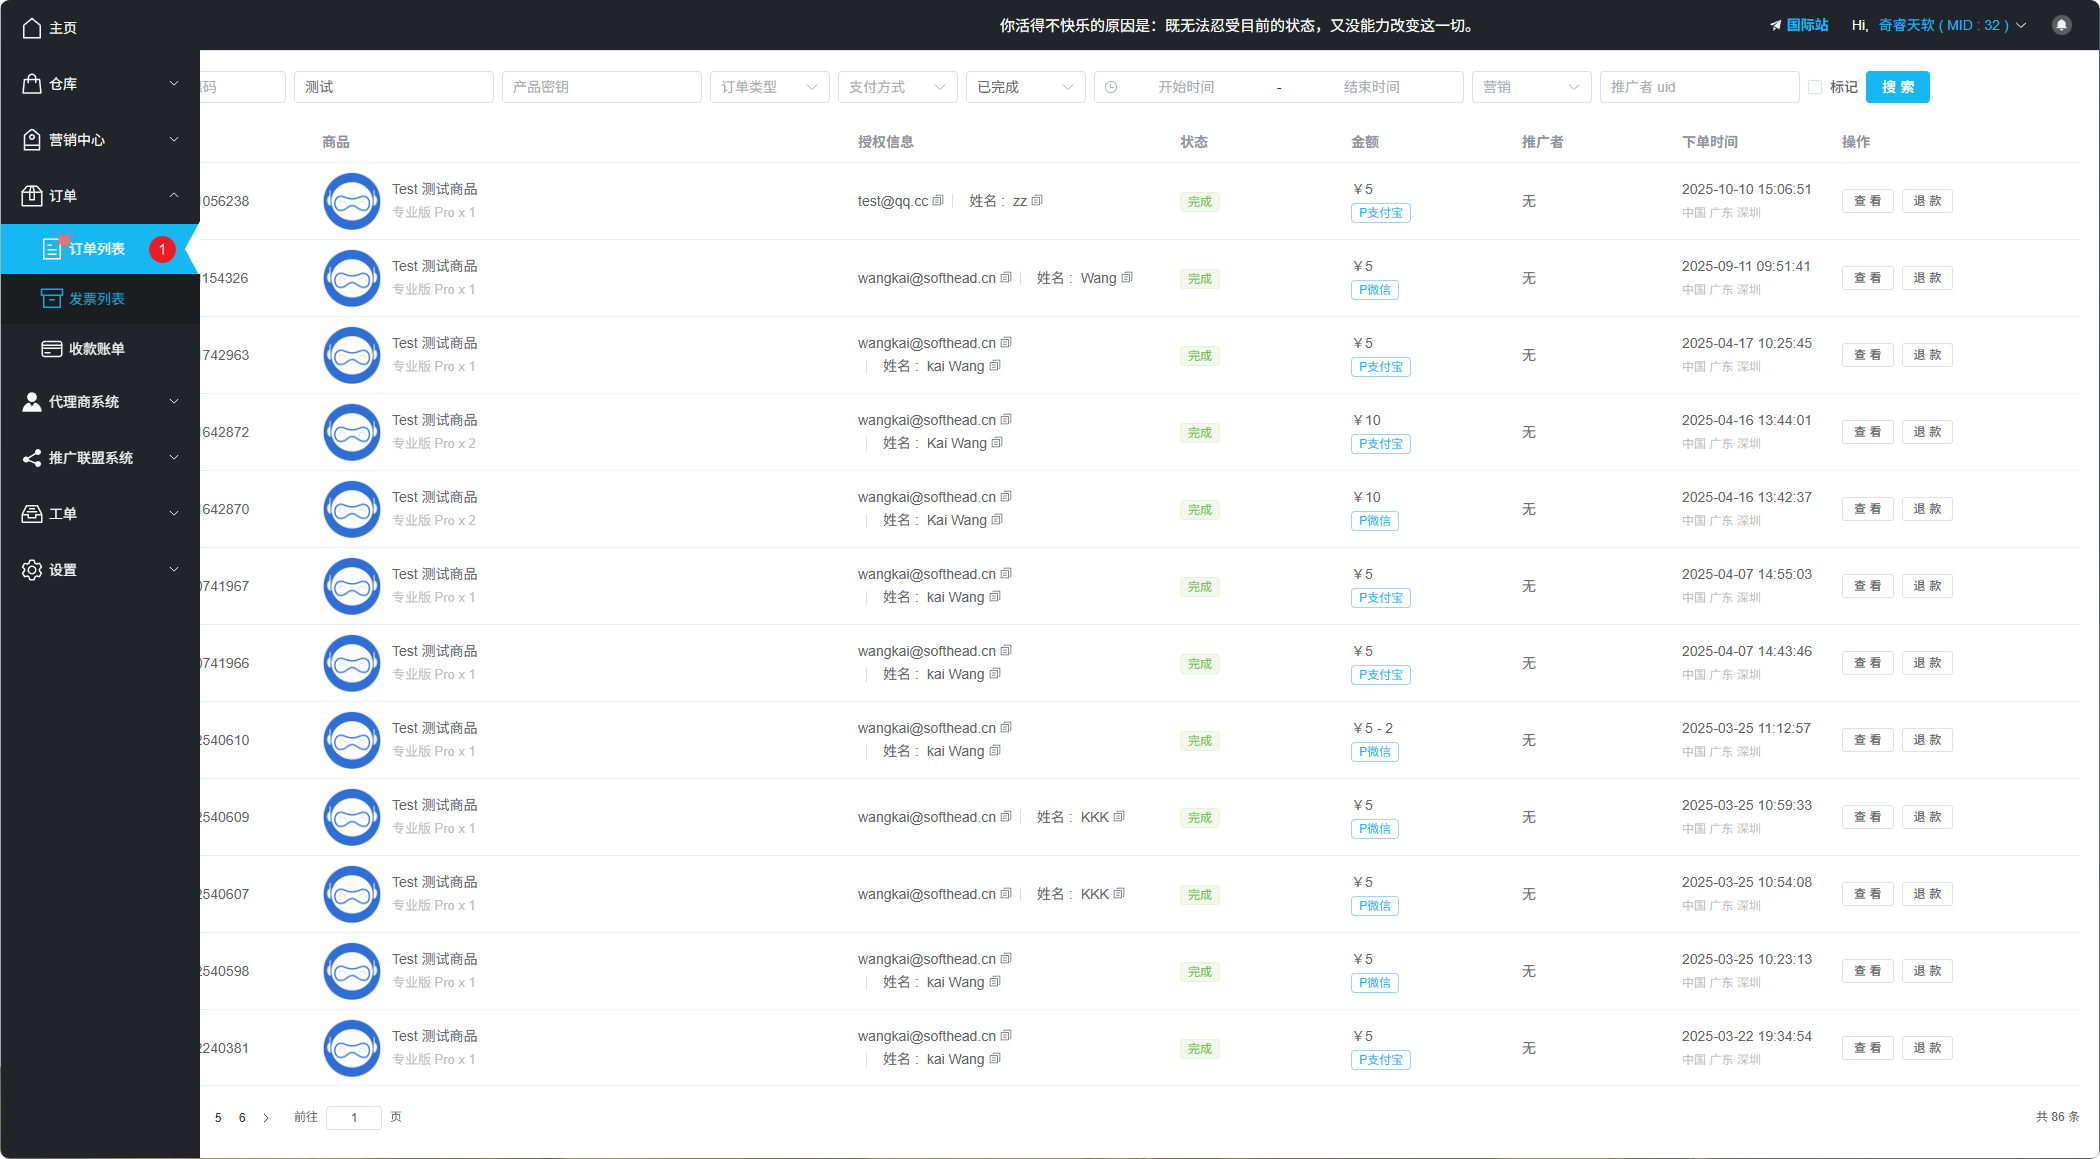Open the 主页 home icon in sidebar
2100x1159 pixels.
coord(31,27)
